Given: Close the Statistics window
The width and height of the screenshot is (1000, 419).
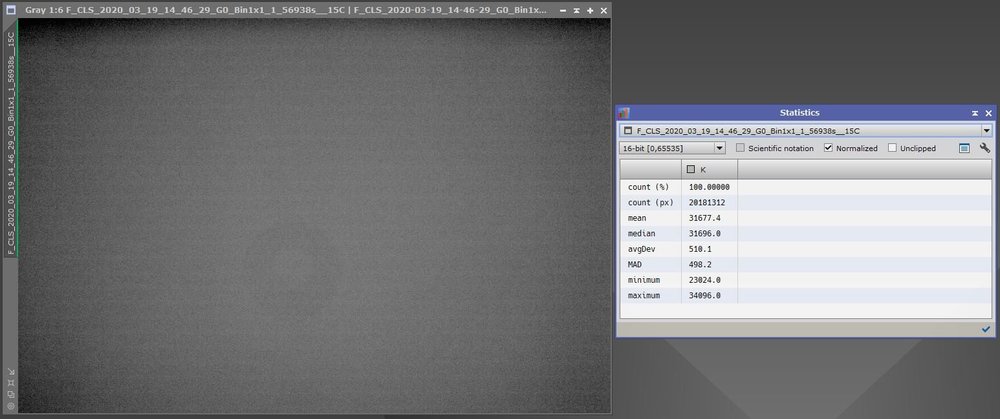Looking at the screenshot, I should 989,114.
